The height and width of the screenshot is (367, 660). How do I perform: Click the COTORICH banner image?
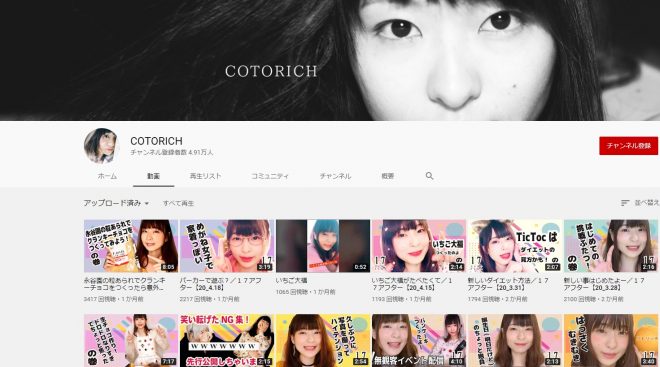(x=330, y=60)
